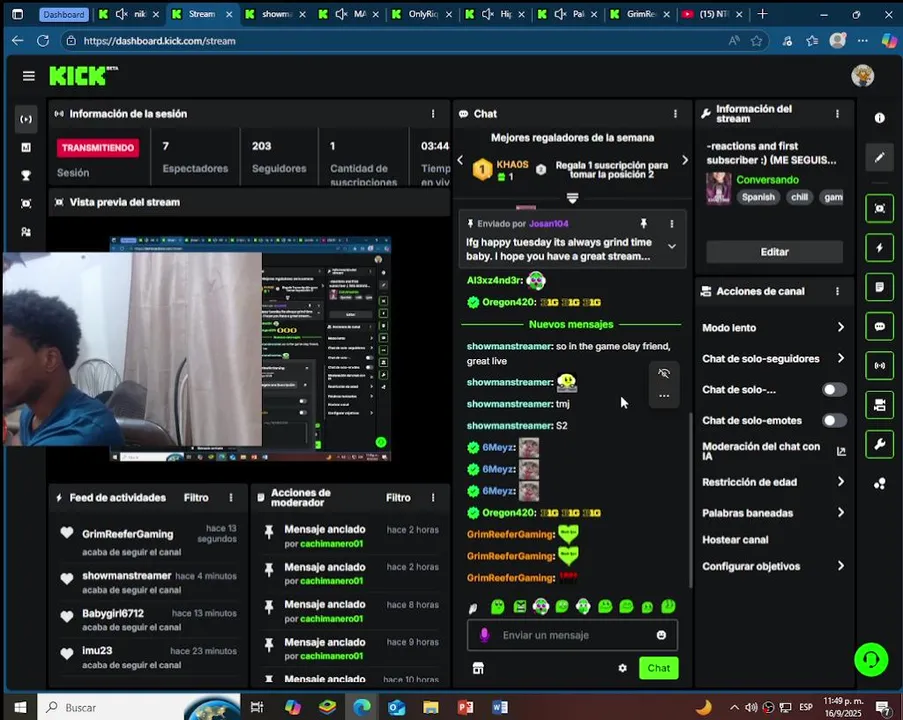This screenshot has height=720, width=903.
Task: Click the lightning bolt icon in right sidebar
Action: 879,248
